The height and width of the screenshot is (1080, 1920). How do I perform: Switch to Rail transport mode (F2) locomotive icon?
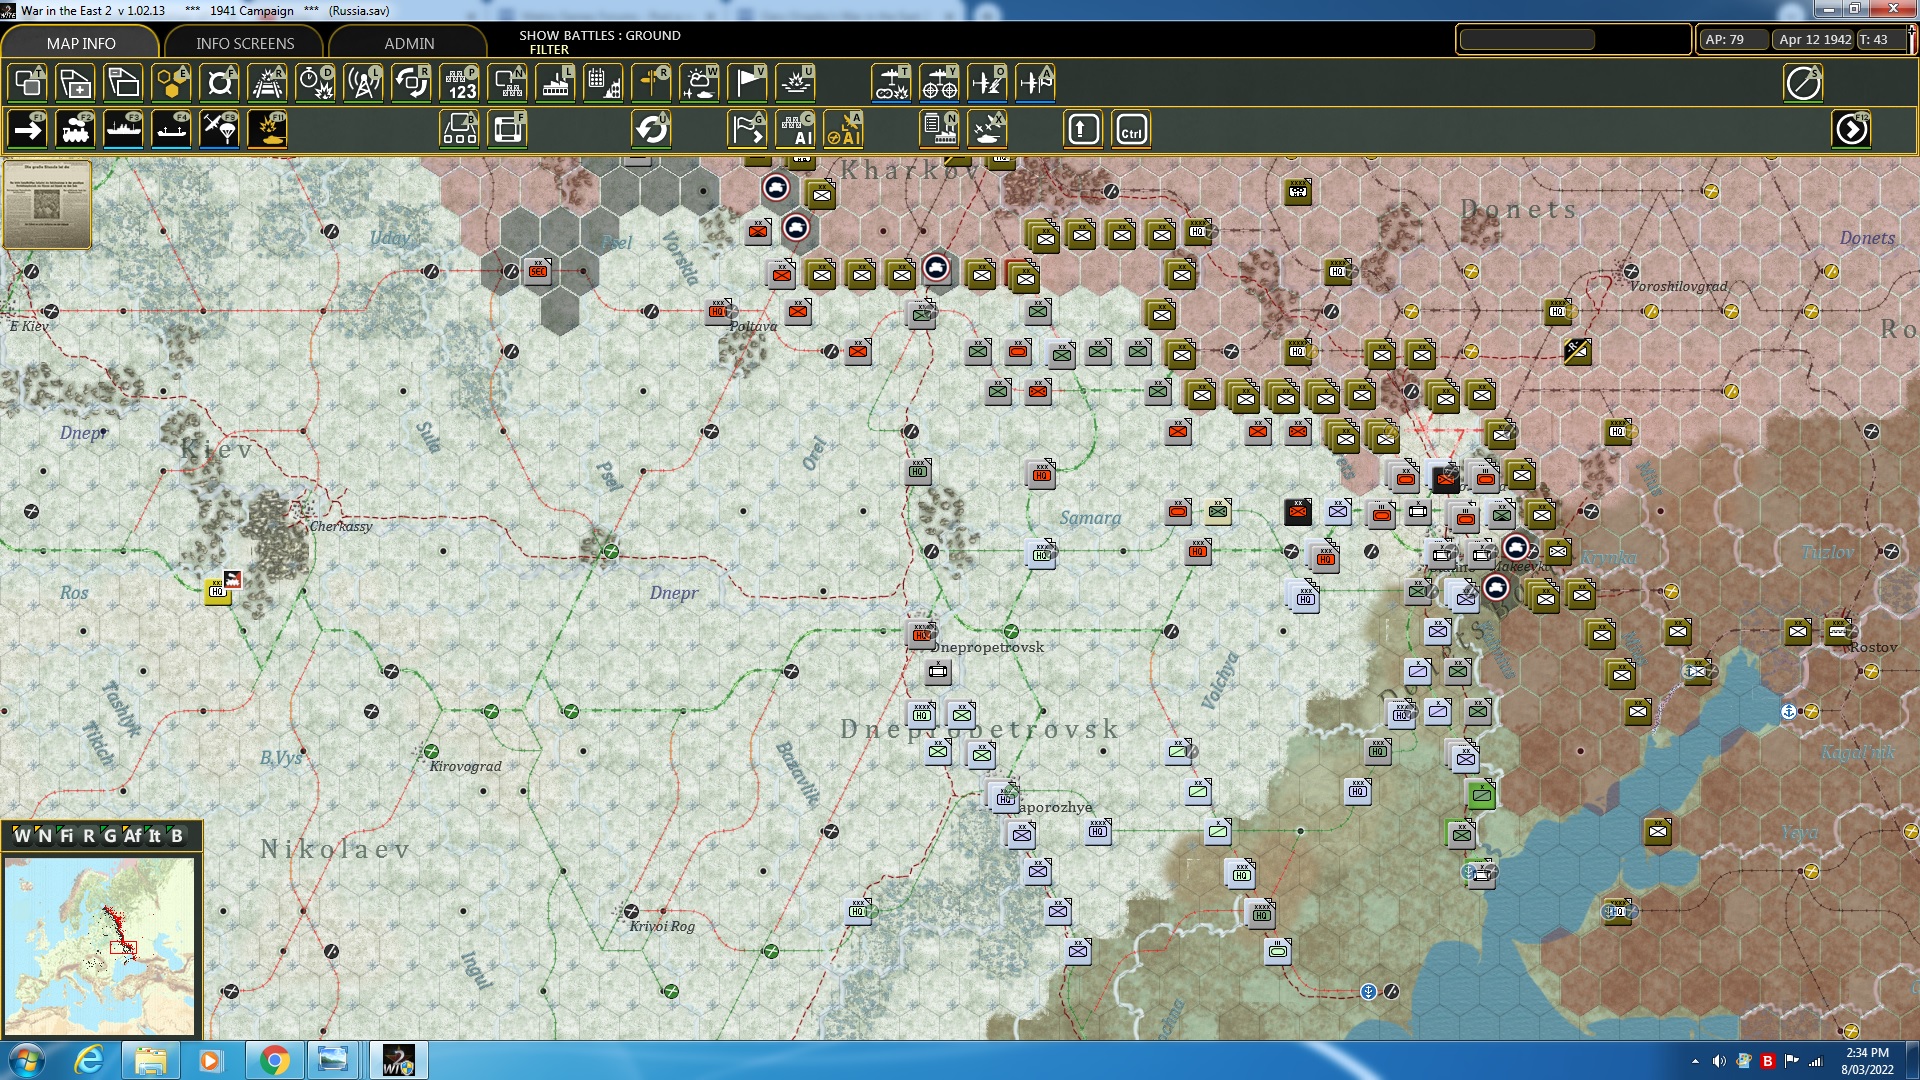[x=75, y=129]
